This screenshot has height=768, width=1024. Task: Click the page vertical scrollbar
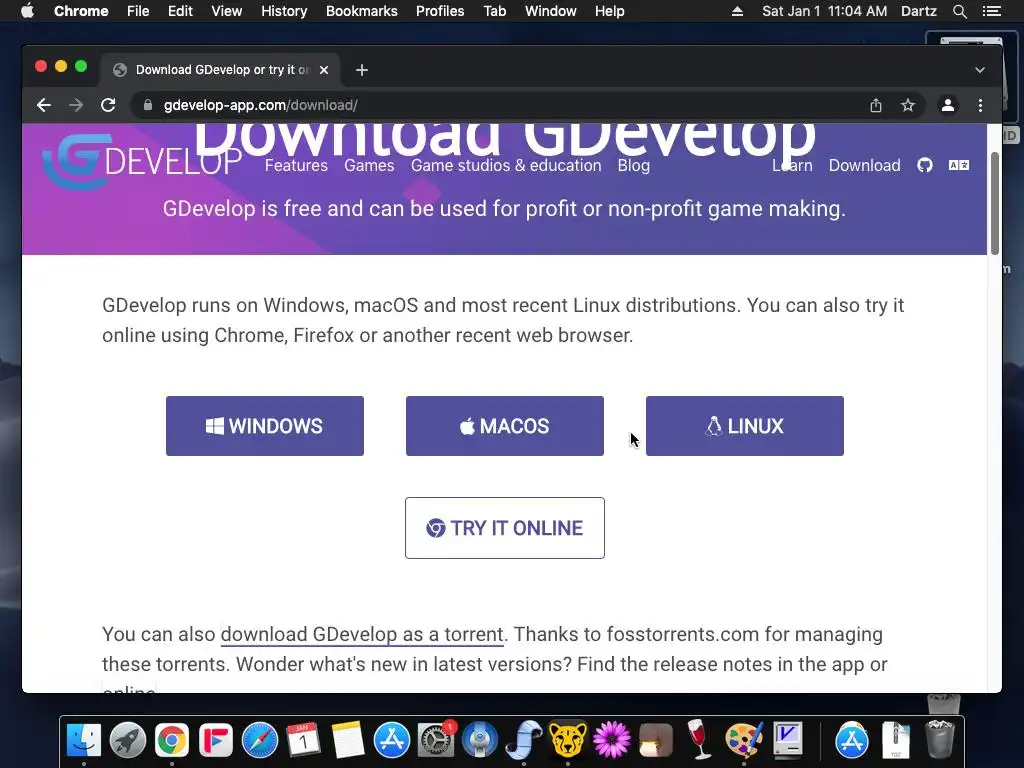click(995, 203)
